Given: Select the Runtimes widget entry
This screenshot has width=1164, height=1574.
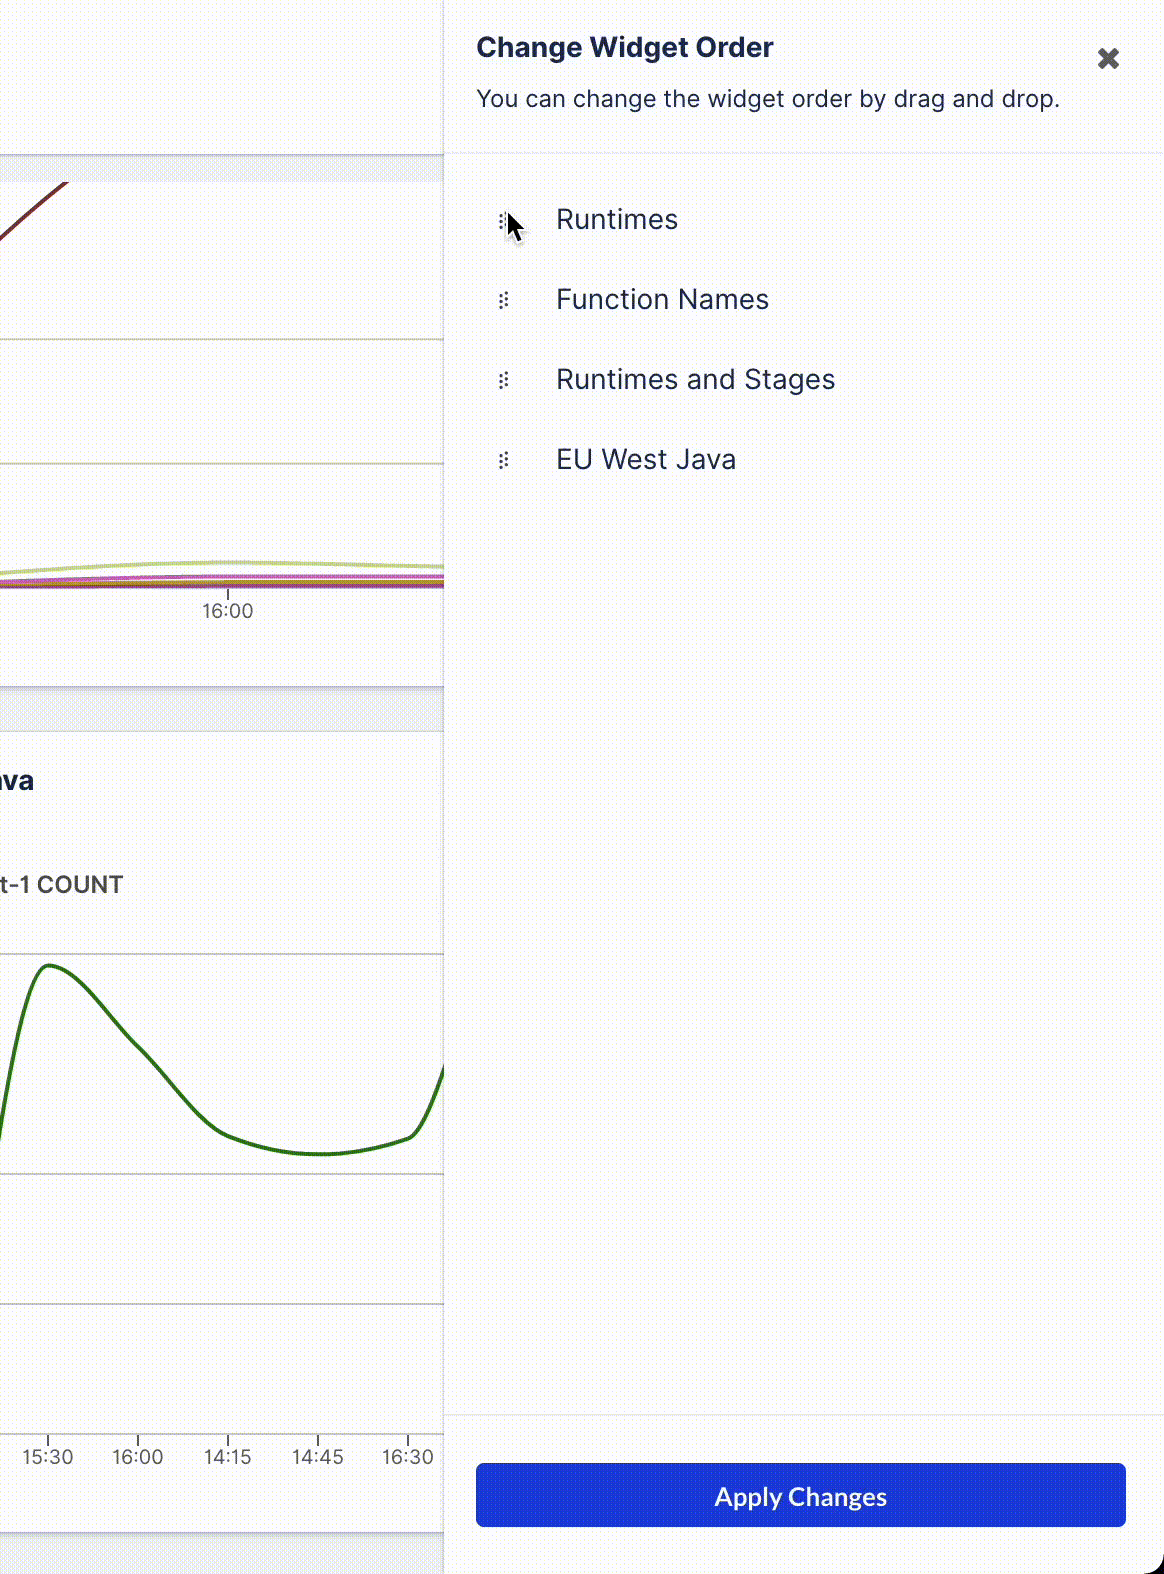Looking at the screenshot, I should [617, 220].
